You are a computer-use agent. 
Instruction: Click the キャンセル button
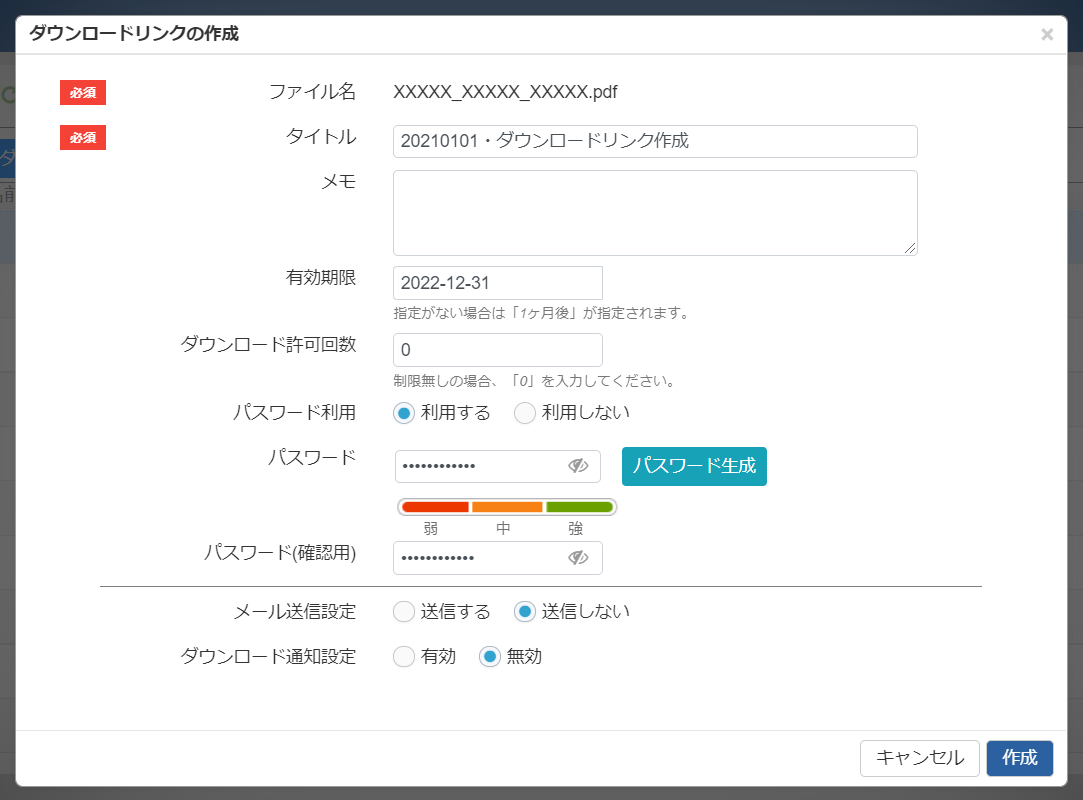click(919, 758)
